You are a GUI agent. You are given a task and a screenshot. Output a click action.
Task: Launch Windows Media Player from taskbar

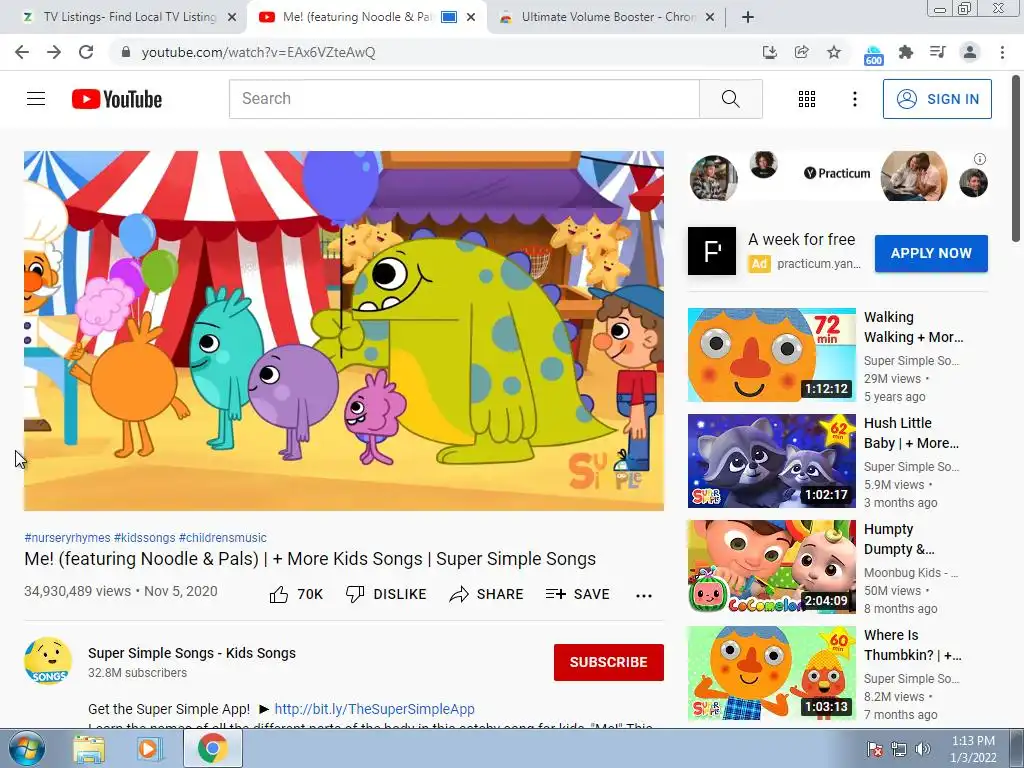[x=149, y=749]
